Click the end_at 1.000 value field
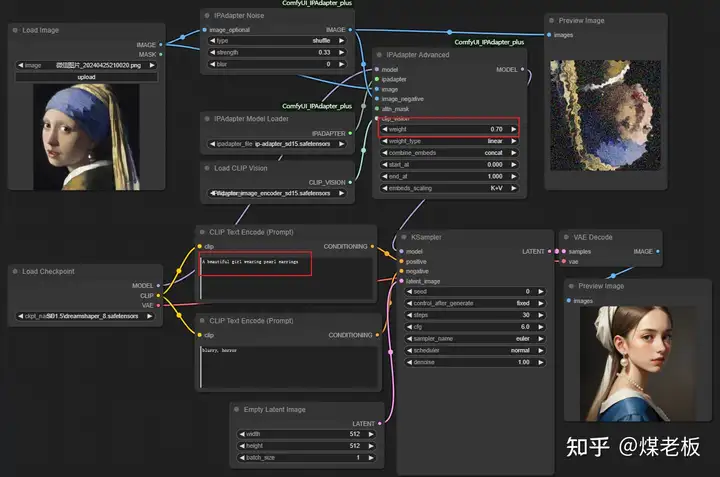The height and width of the screenshot is (477, 720). click(449, 176)
